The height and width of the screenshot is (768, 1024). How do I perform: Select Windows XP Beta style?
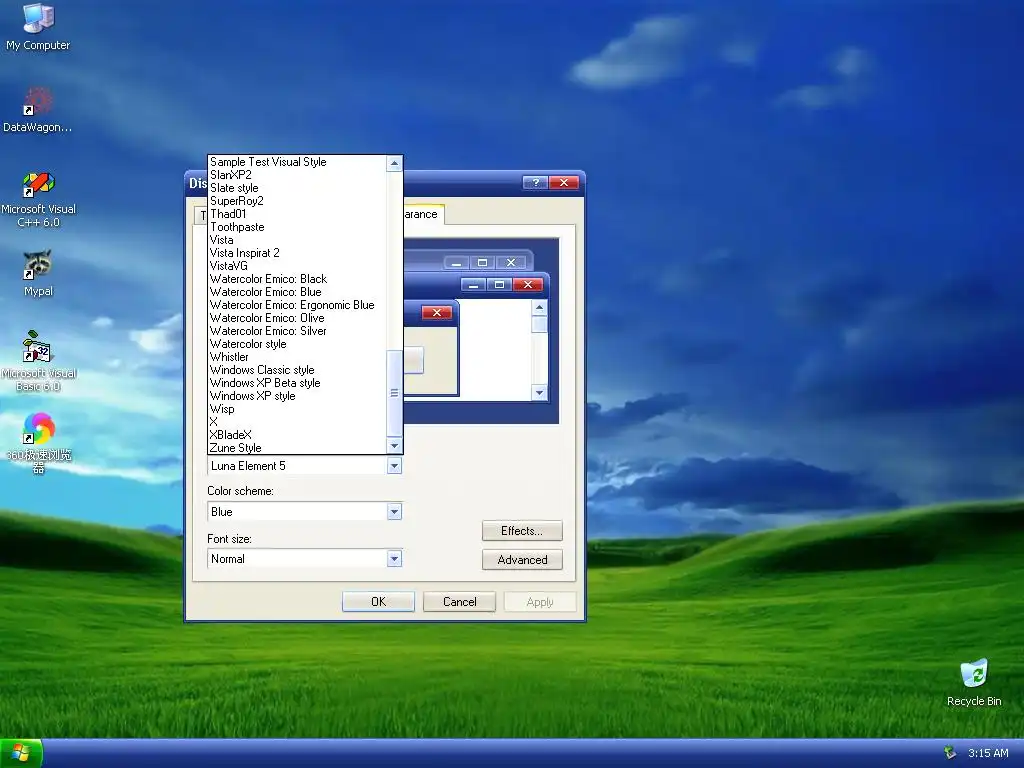[297, 383]
